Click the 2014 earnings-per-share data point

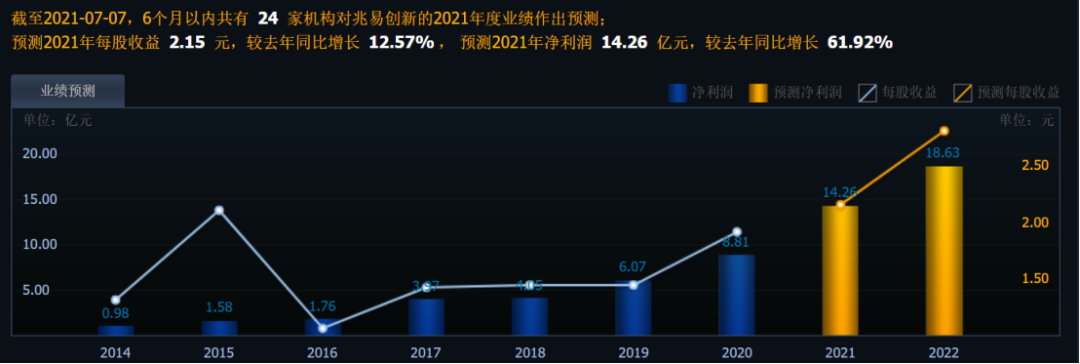coord(116,300)
